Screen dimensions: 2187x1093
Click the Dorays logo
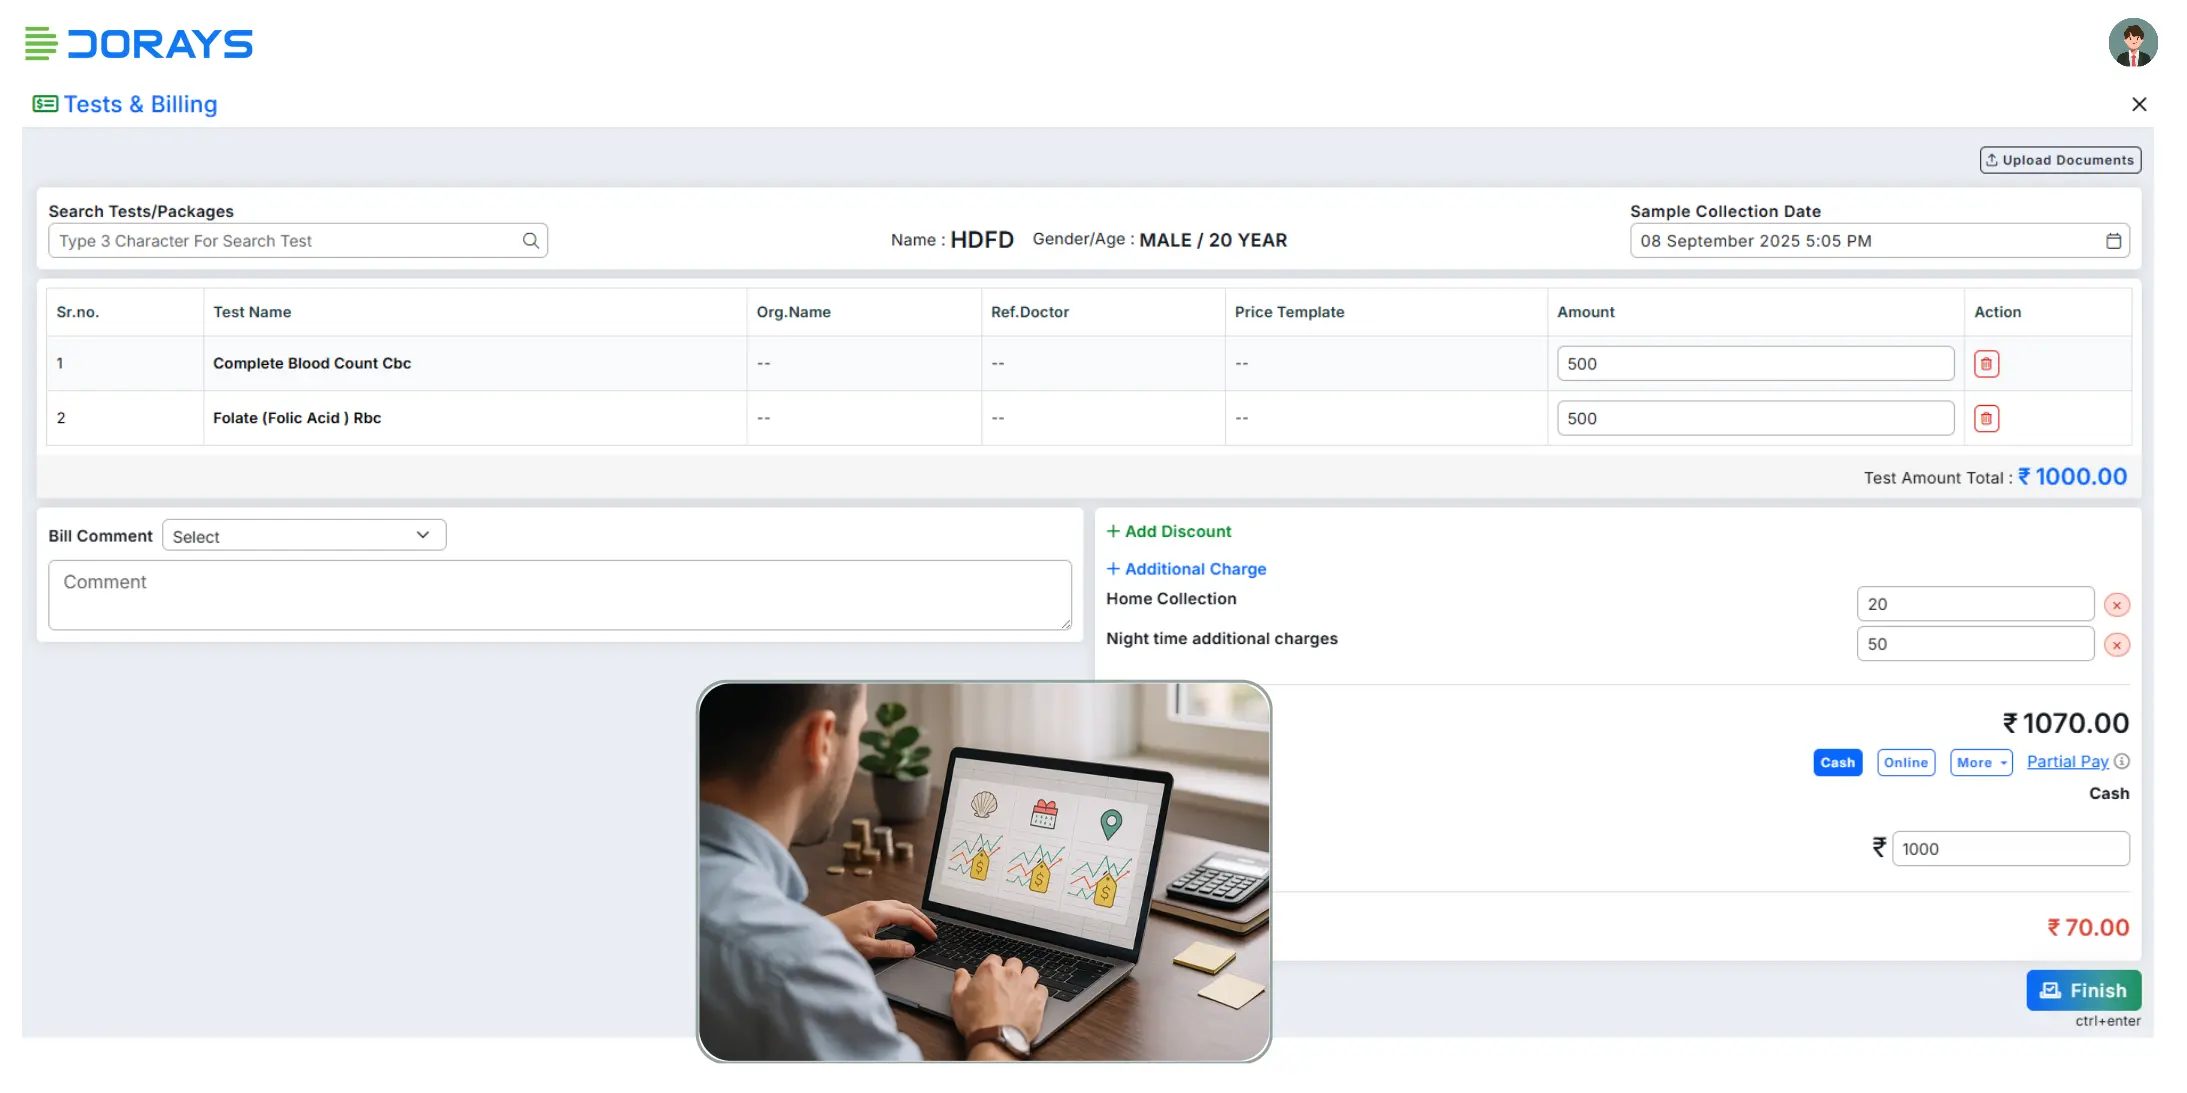(139, 44)
